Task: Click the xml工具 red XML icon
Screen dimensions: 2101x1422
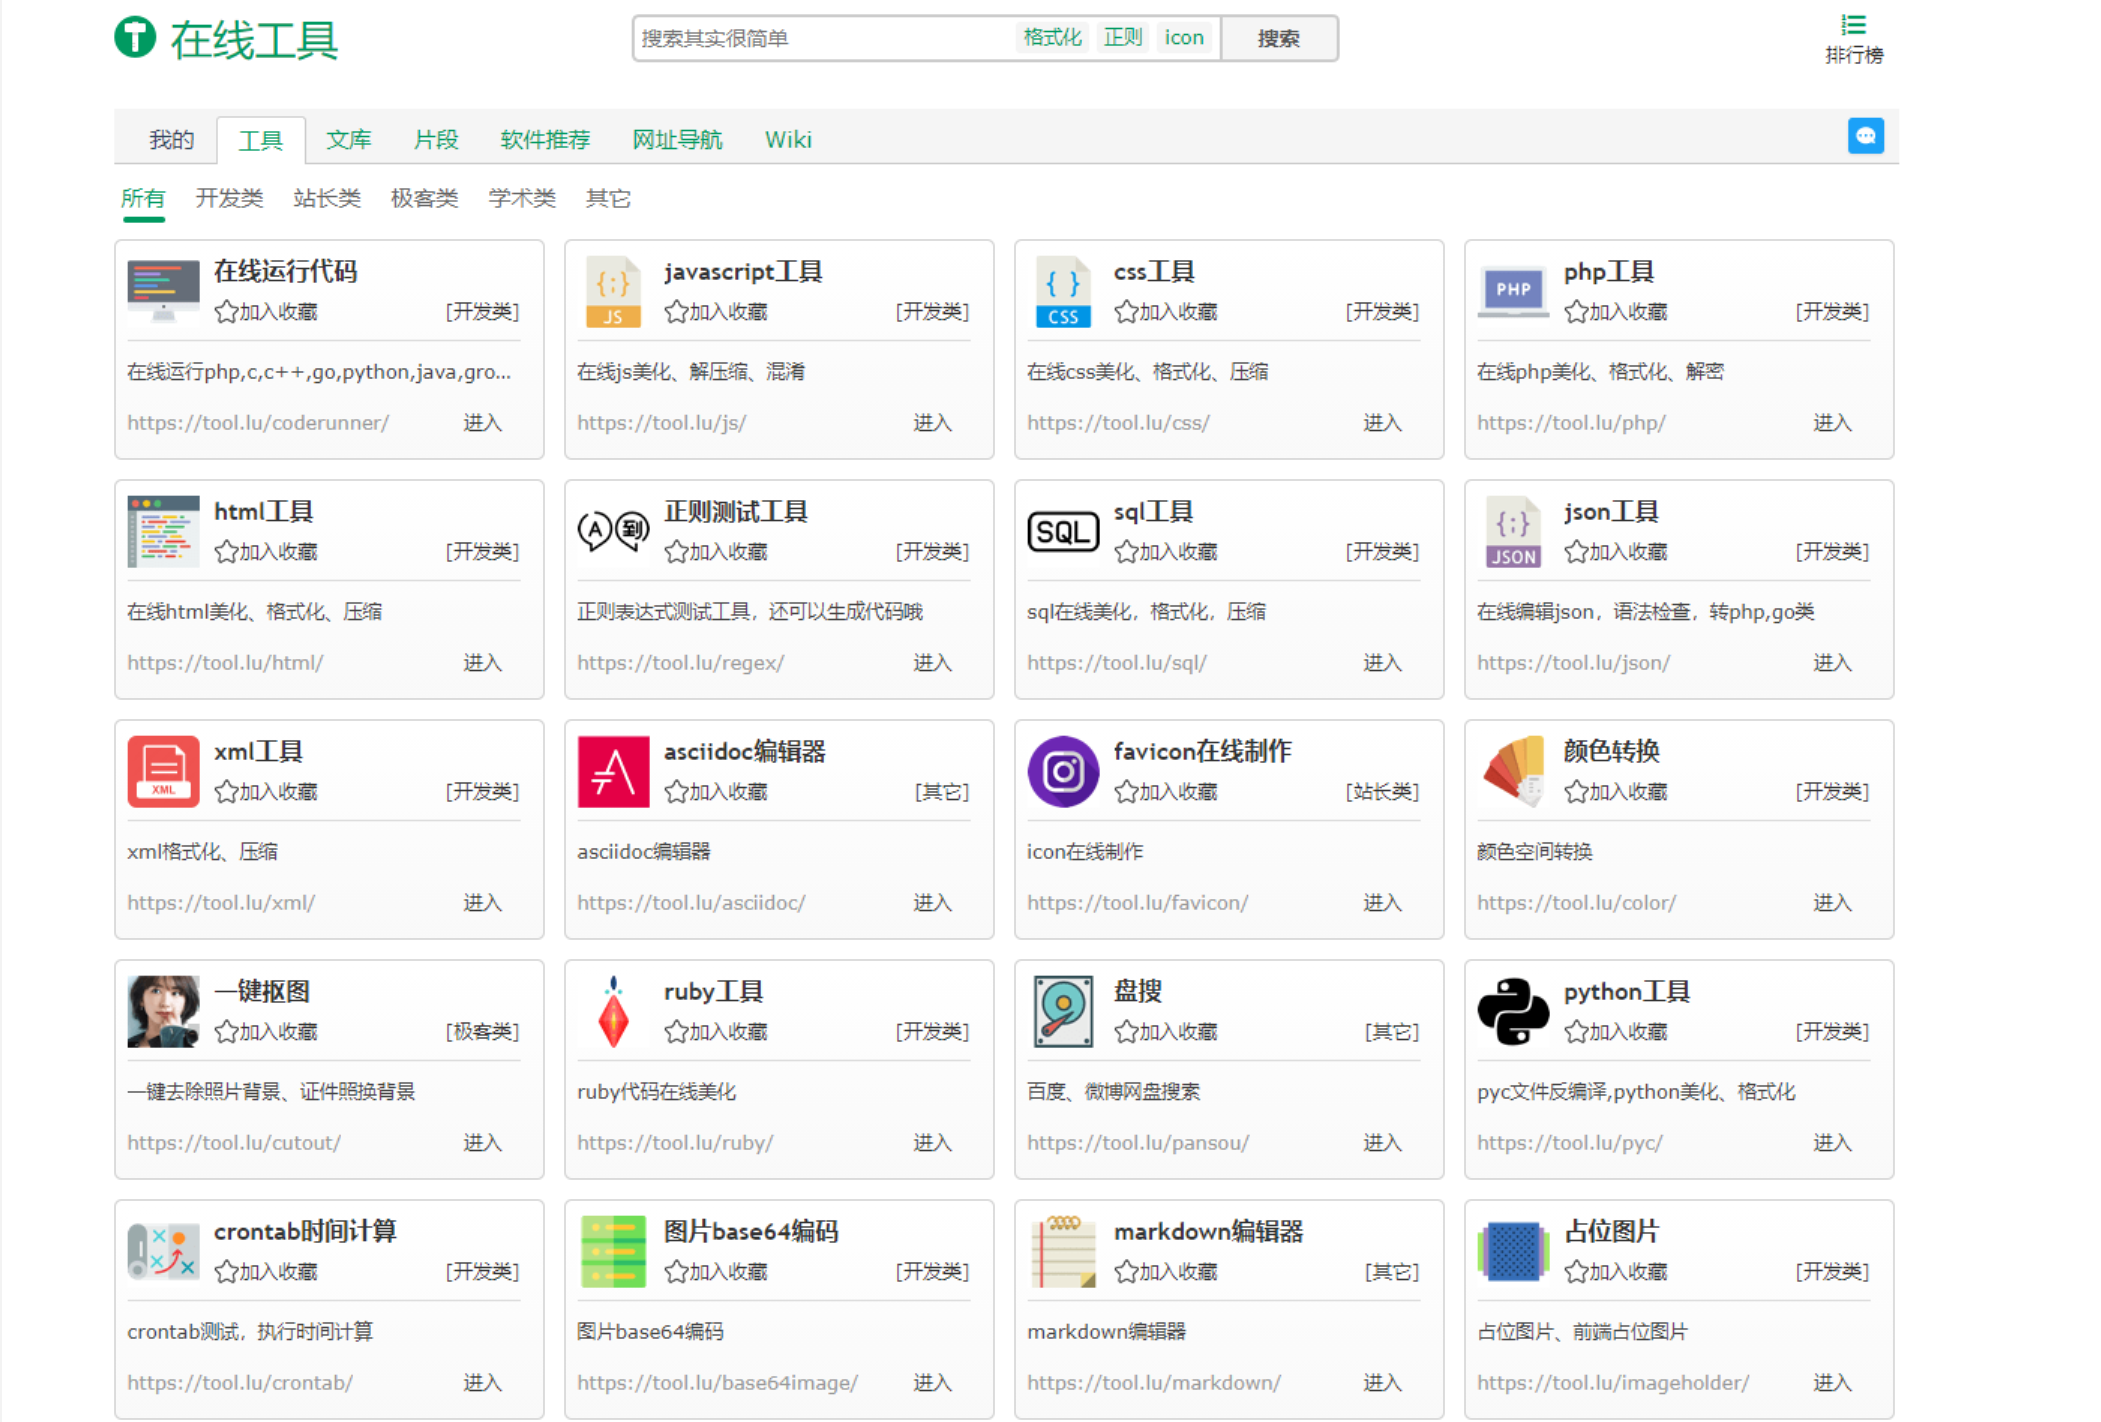Action: (x=163, y=771)
